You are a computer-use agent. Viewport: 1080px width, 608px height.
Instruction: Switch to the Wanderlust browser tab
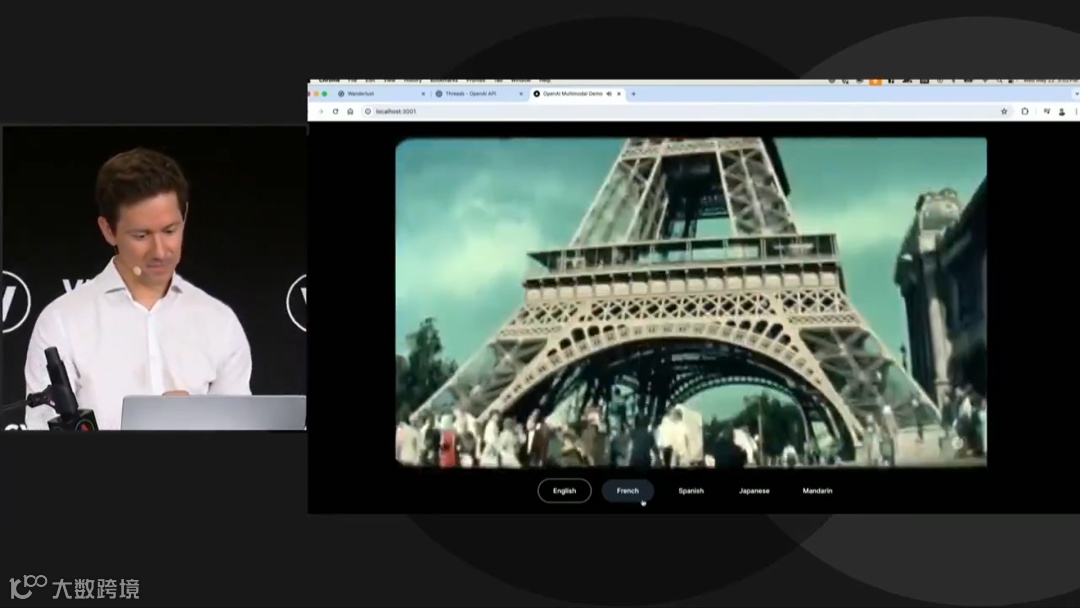click(x=380, y=94)
